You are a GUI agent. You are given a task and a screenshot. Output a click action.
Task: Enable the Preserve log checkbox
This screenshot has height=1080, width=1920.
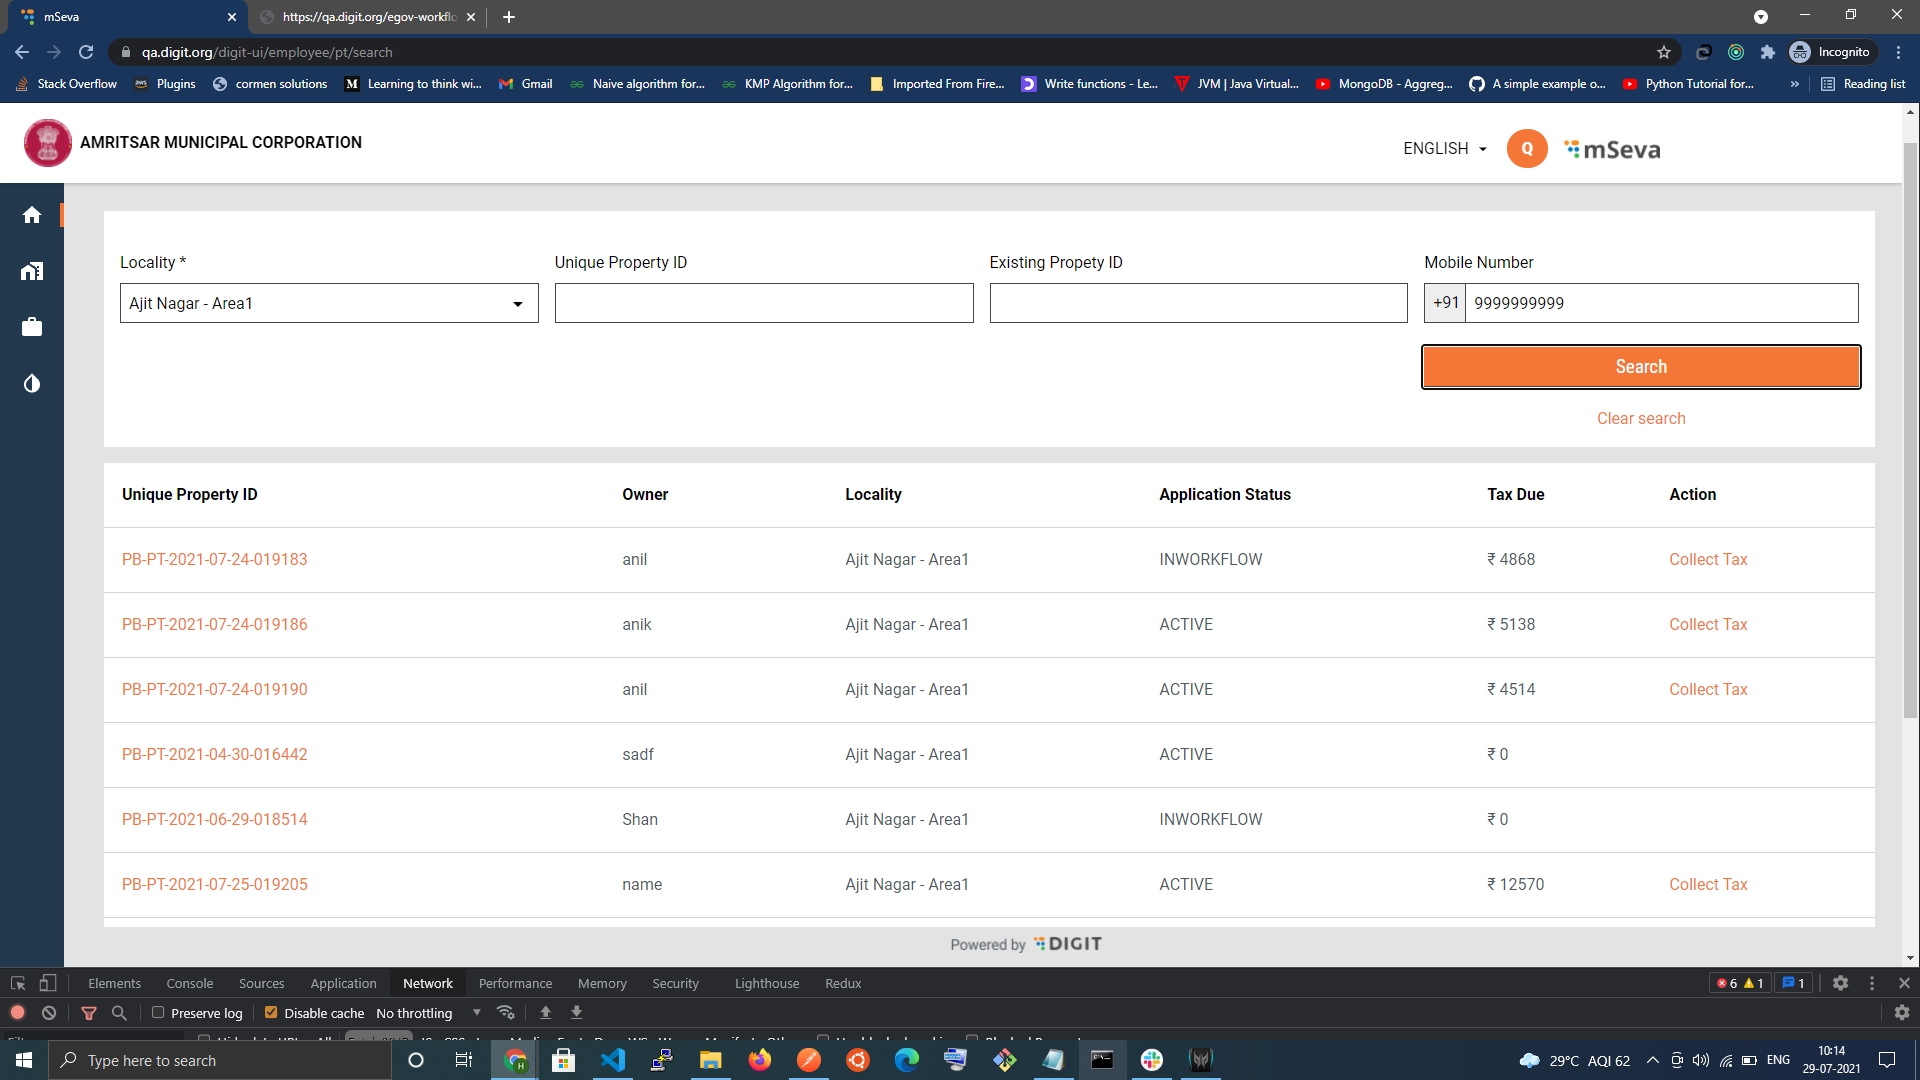(x=158, y=1013)
